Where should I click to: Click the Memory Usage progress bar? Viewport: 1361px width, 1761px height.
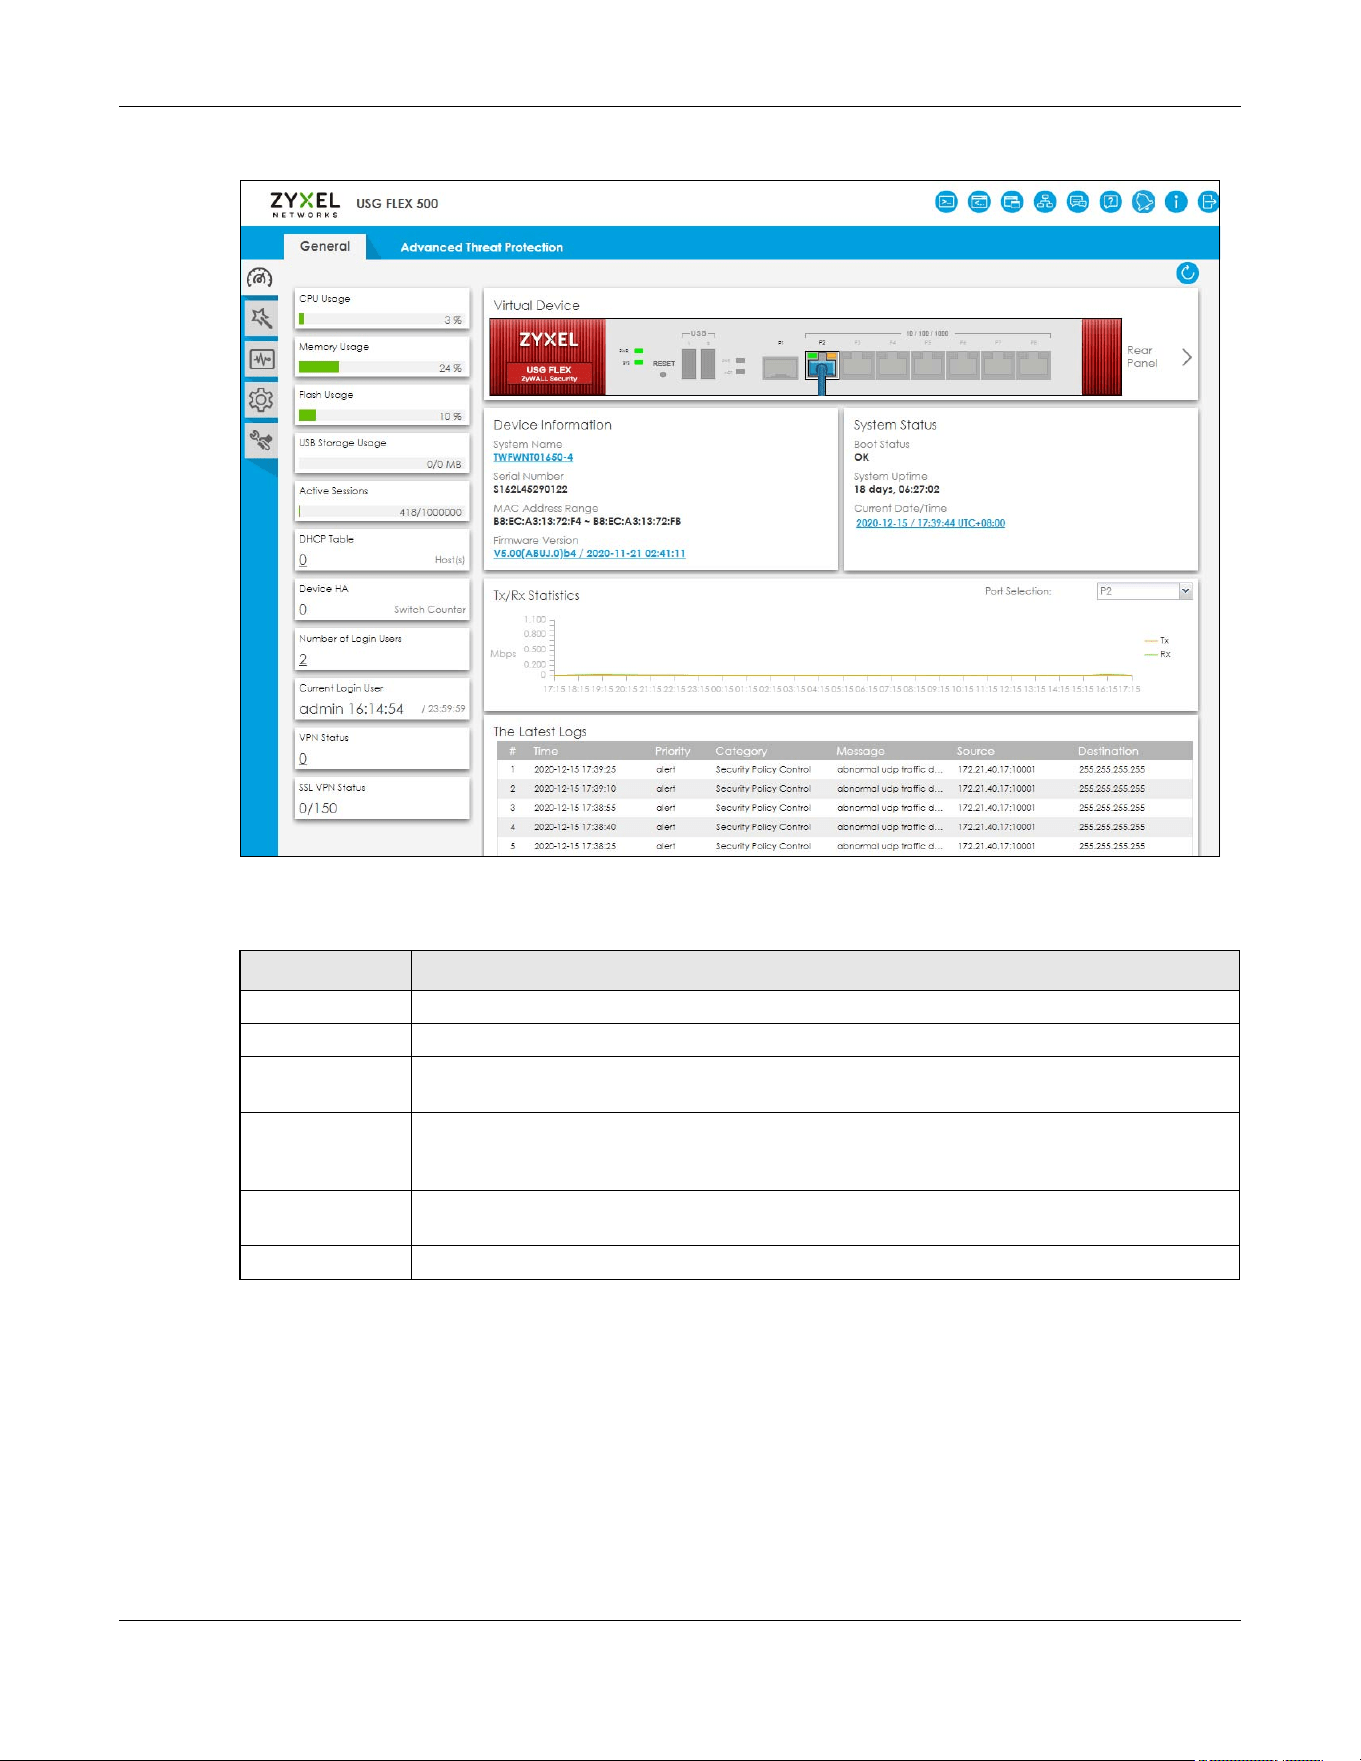click(x=381, y=368)
